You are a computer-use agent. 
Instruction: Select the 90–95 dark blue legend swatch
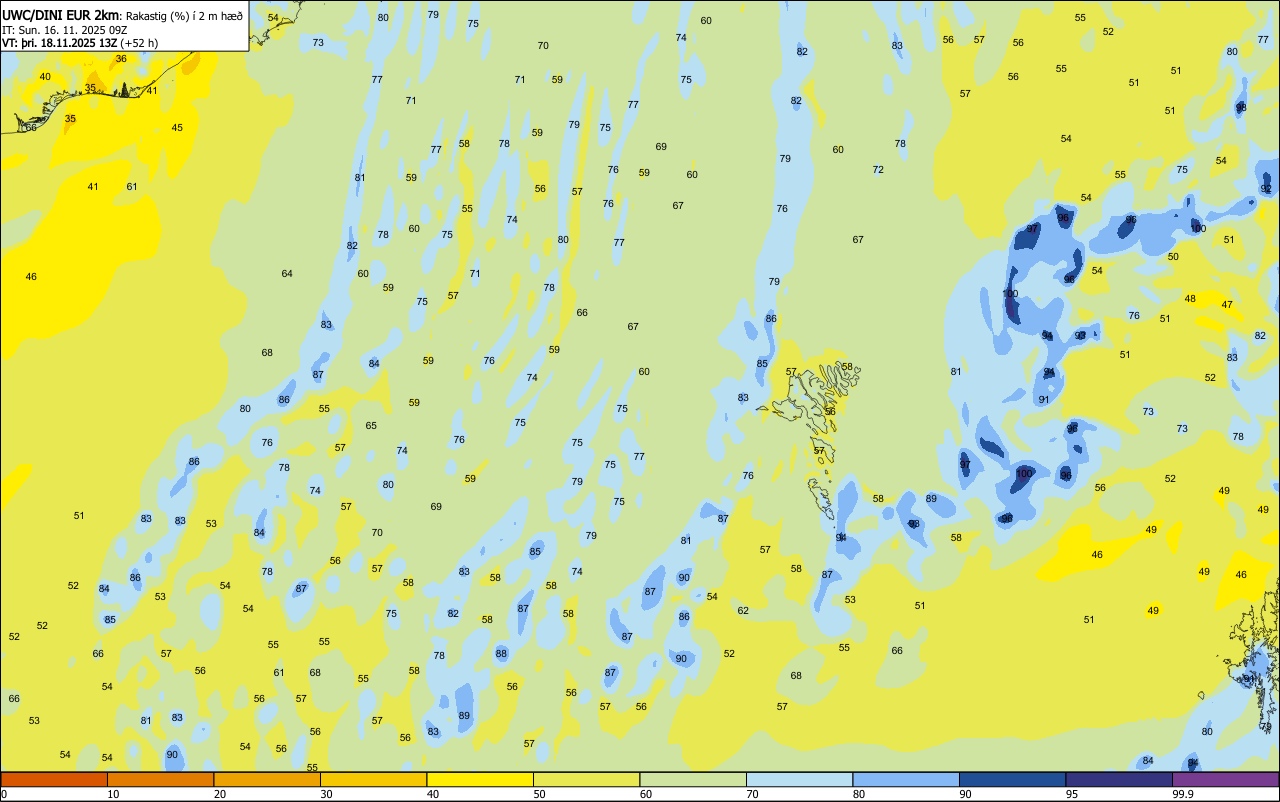tap(1012, 779)
